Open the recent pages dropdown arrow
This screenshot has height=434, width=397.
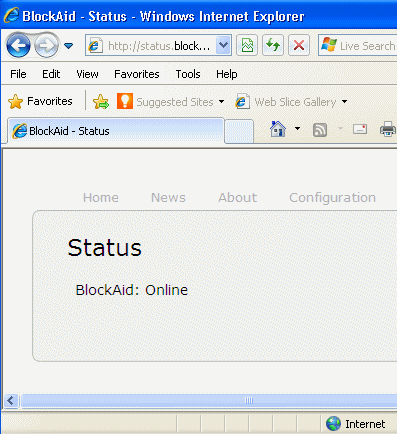pyautogui.click(x=68, y=46)
